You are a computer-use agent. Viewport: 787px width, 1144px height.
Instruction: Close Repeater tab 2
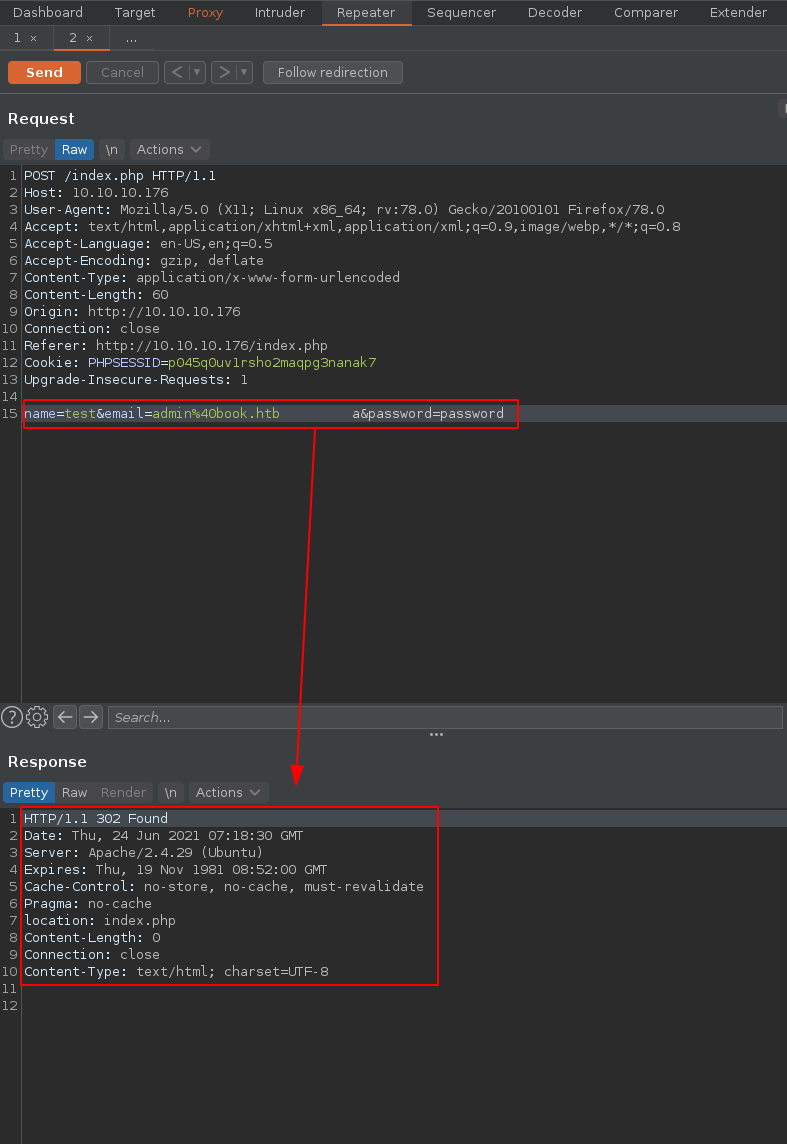89,38
